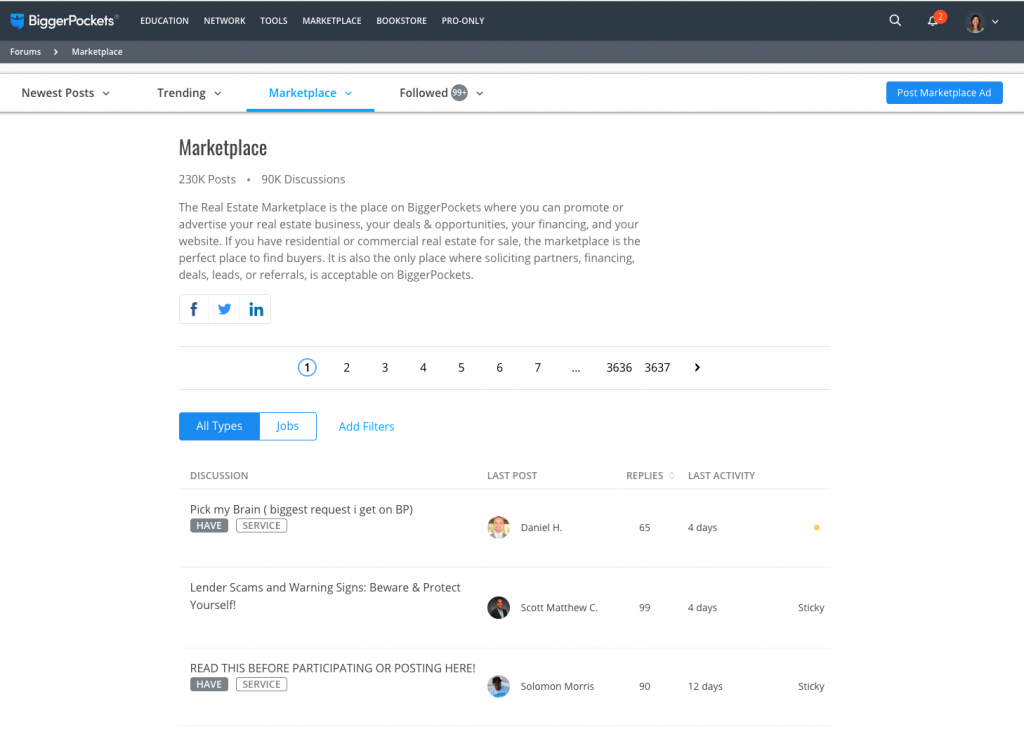1024x732 pixels.
Task: Click the Discussion column header
Action: click(219, 475)
